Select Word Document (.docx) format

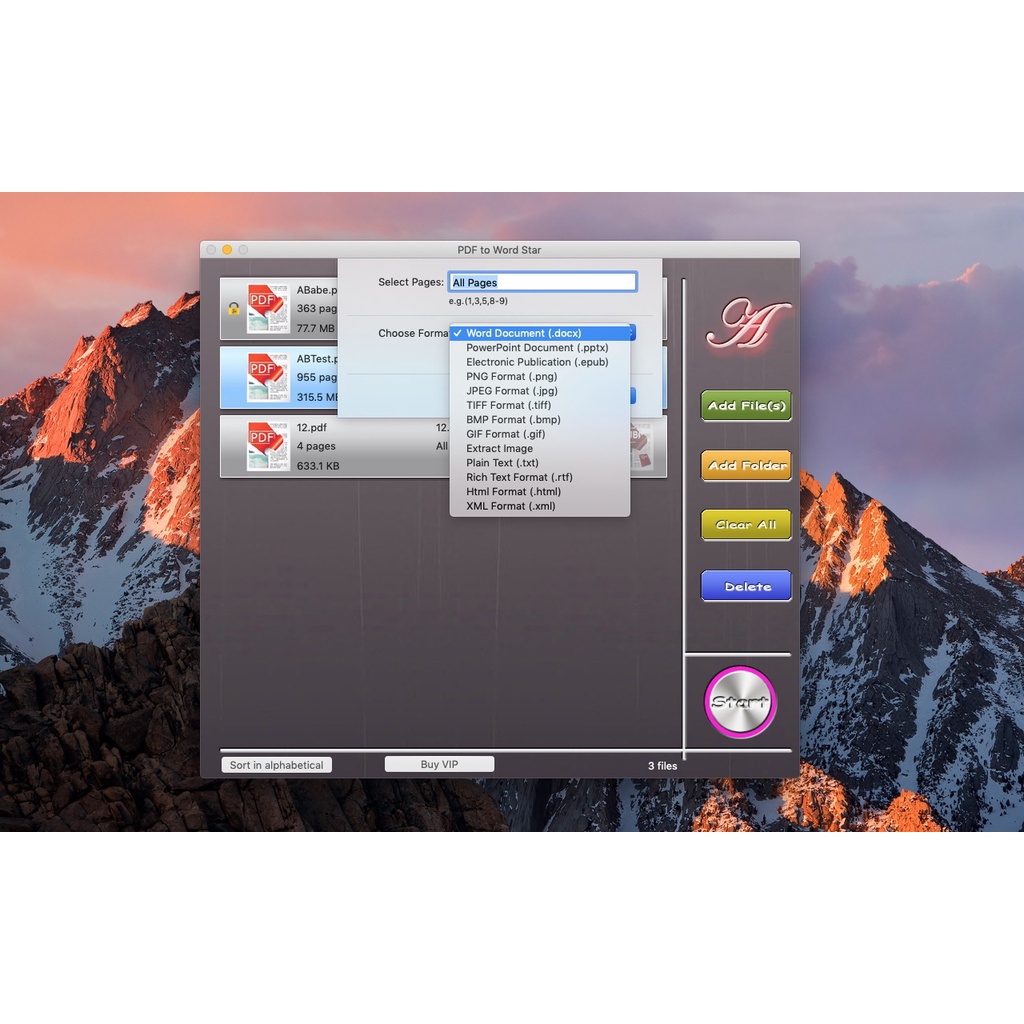[x=539, y=333]
